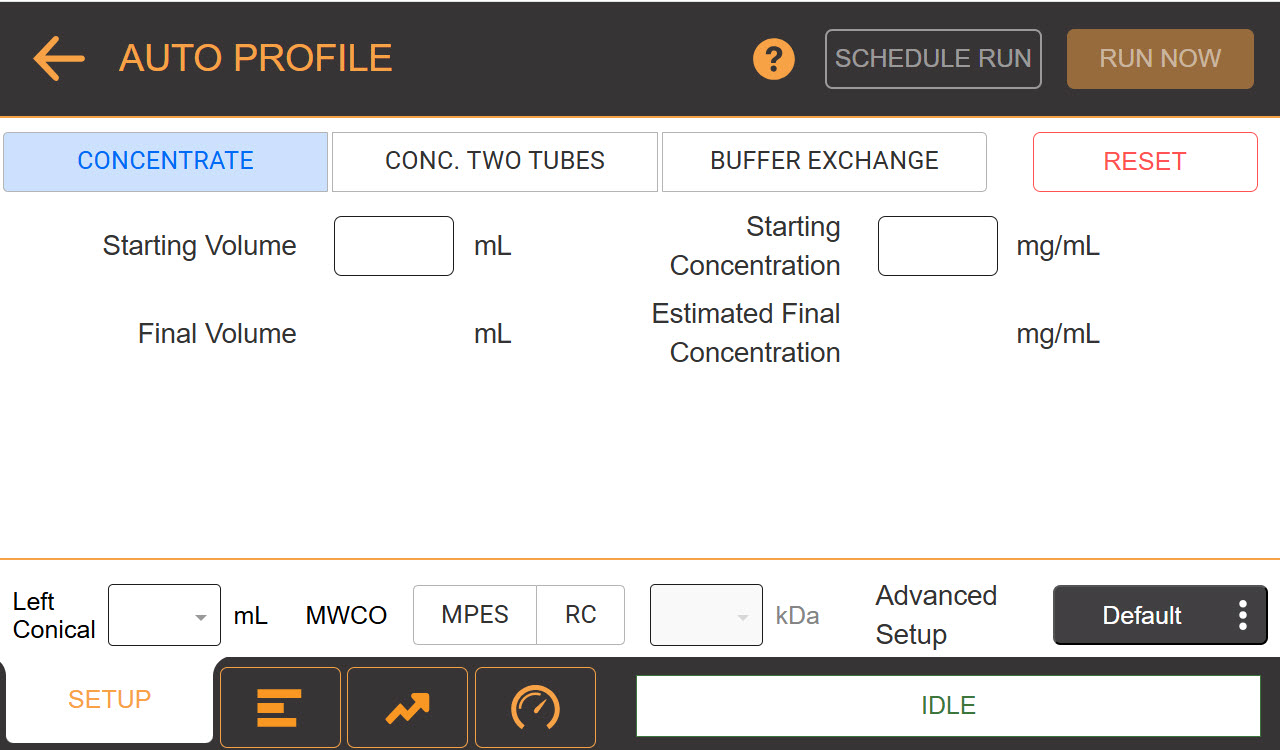Select RC membrane type
This screenshot has width=1280, height=750.
pyautogui.click(x=581, y=615)
